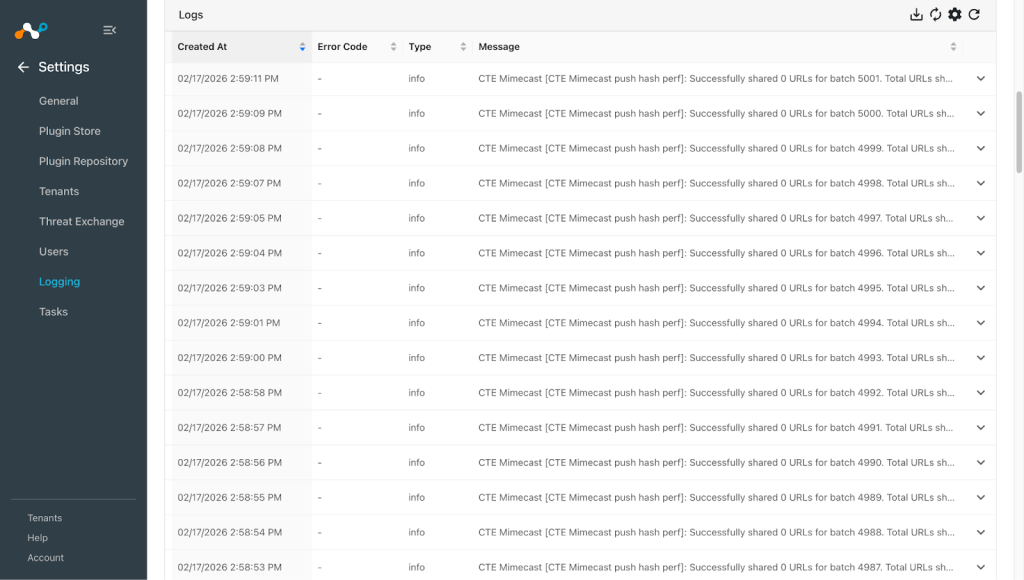The height and width of the screenshot is (580, 1024).
Task: Expand the log row for batch 4999
Action: tap(980, 148)
